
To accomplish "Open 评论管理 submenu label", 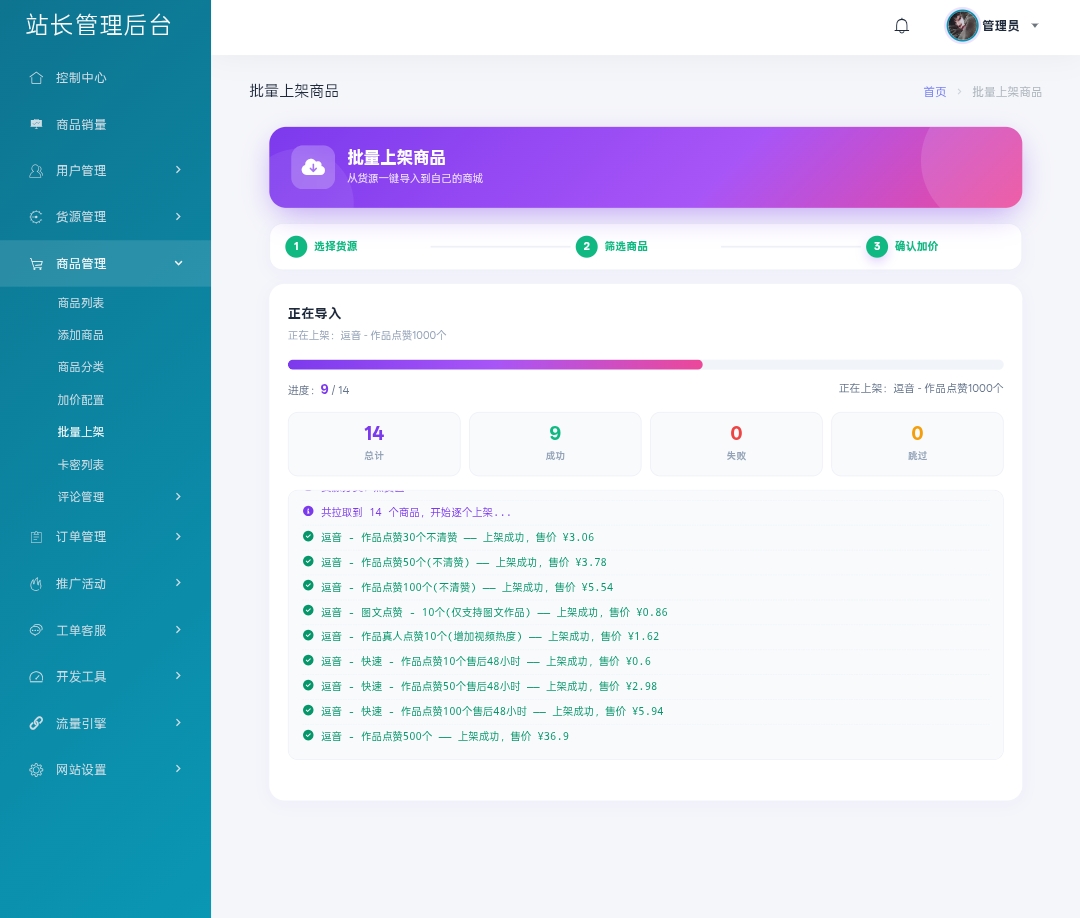I will click(81, 497).
